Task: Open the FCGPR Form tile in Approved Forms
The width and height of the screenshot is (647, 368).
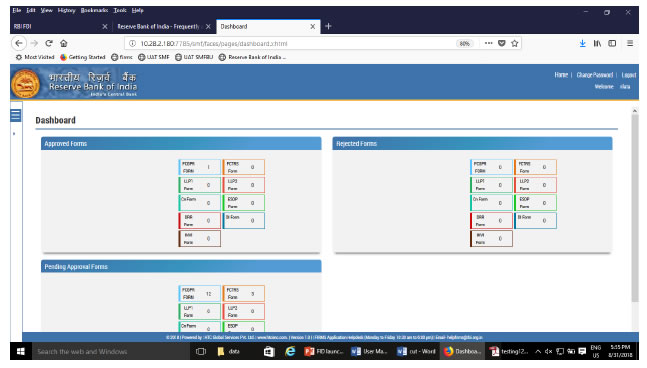Action: tap(199, 167)
